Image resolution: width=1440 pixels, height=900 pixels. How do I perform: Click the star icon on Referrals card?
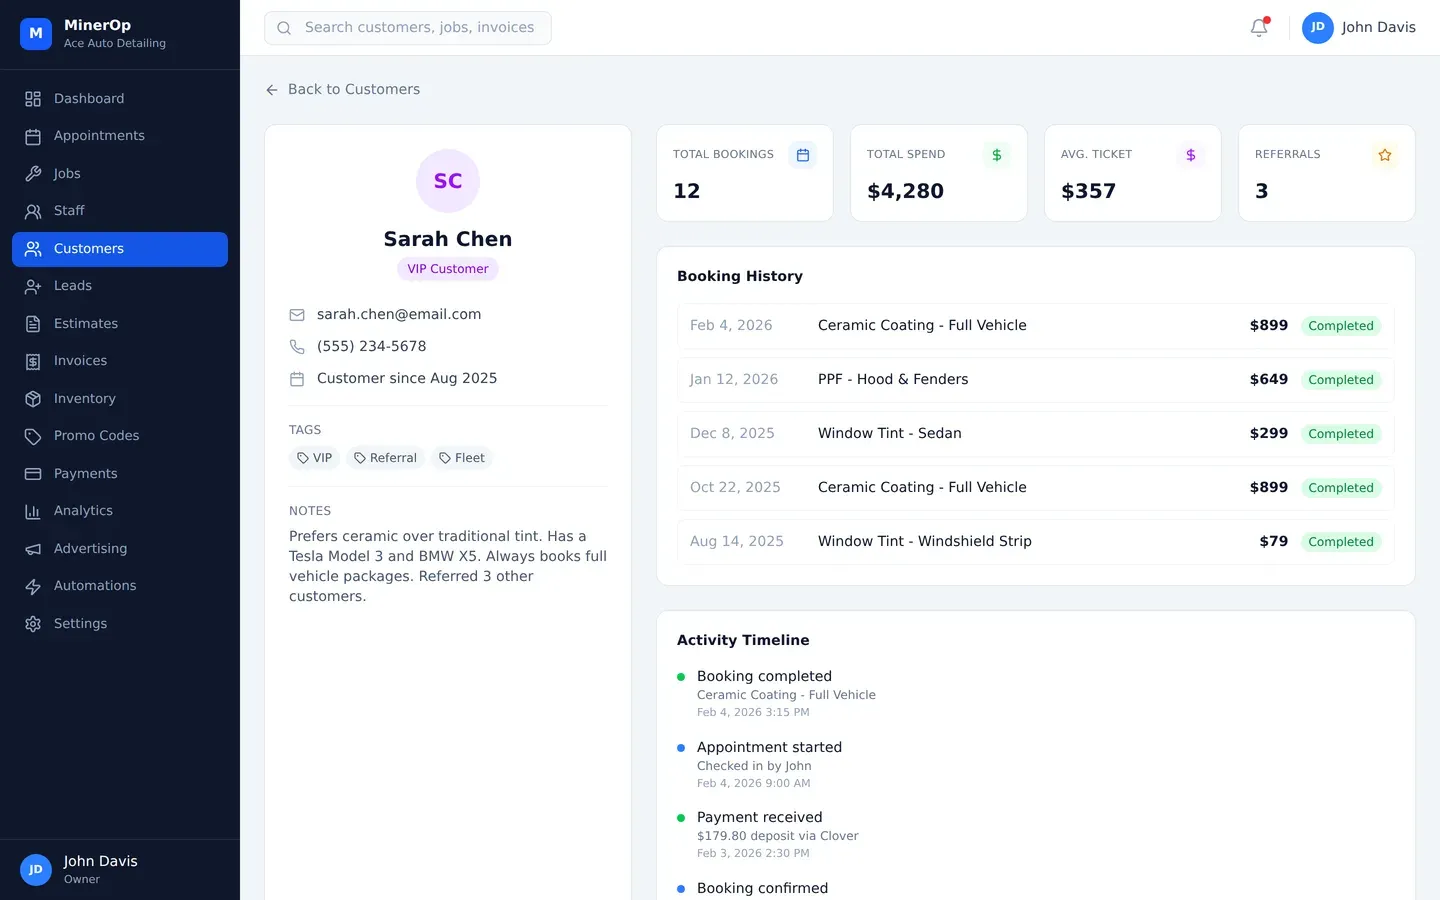point(1384,155)
